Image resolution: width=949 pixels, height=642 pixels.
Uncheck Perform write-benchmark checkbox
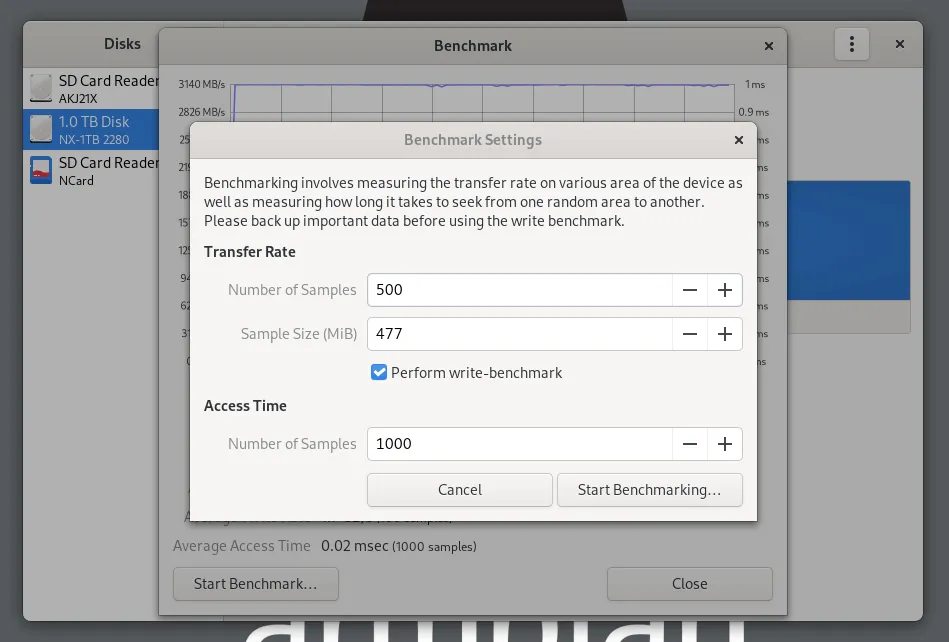(379, 373)
